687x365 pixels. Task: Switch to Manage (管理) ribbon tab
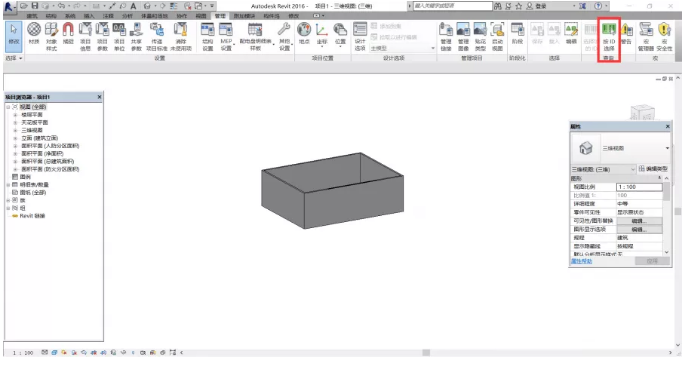[220, 16]
